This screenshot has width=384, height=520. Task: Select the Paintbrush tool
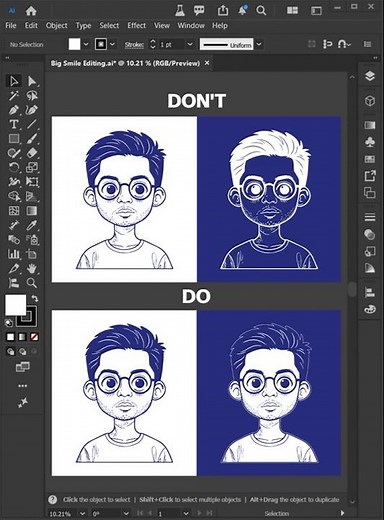click(32, 139)
